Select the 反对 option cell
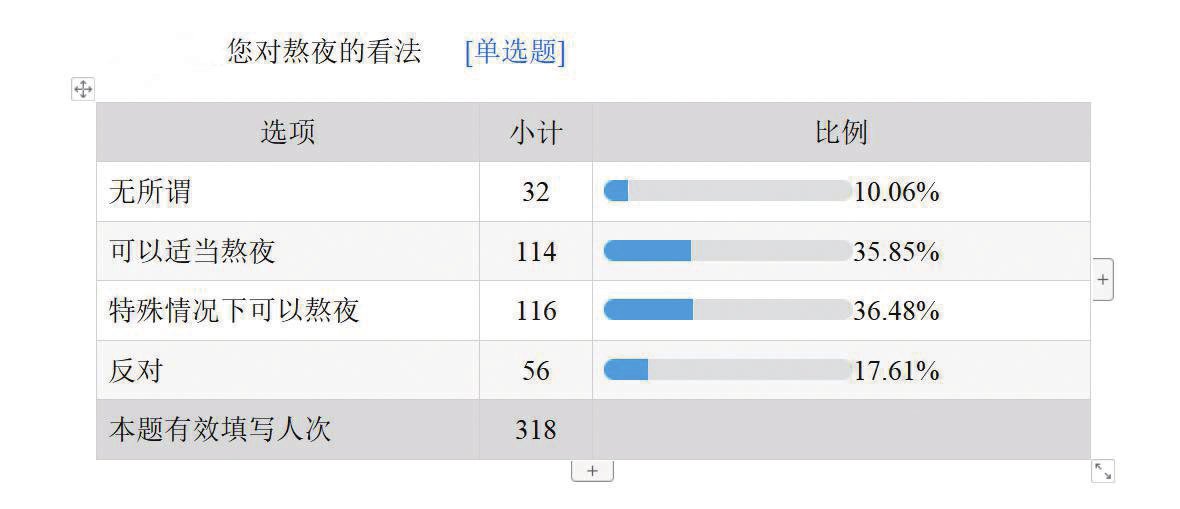The width and height of the screenshot is (1180, 509). pos(287,370)
